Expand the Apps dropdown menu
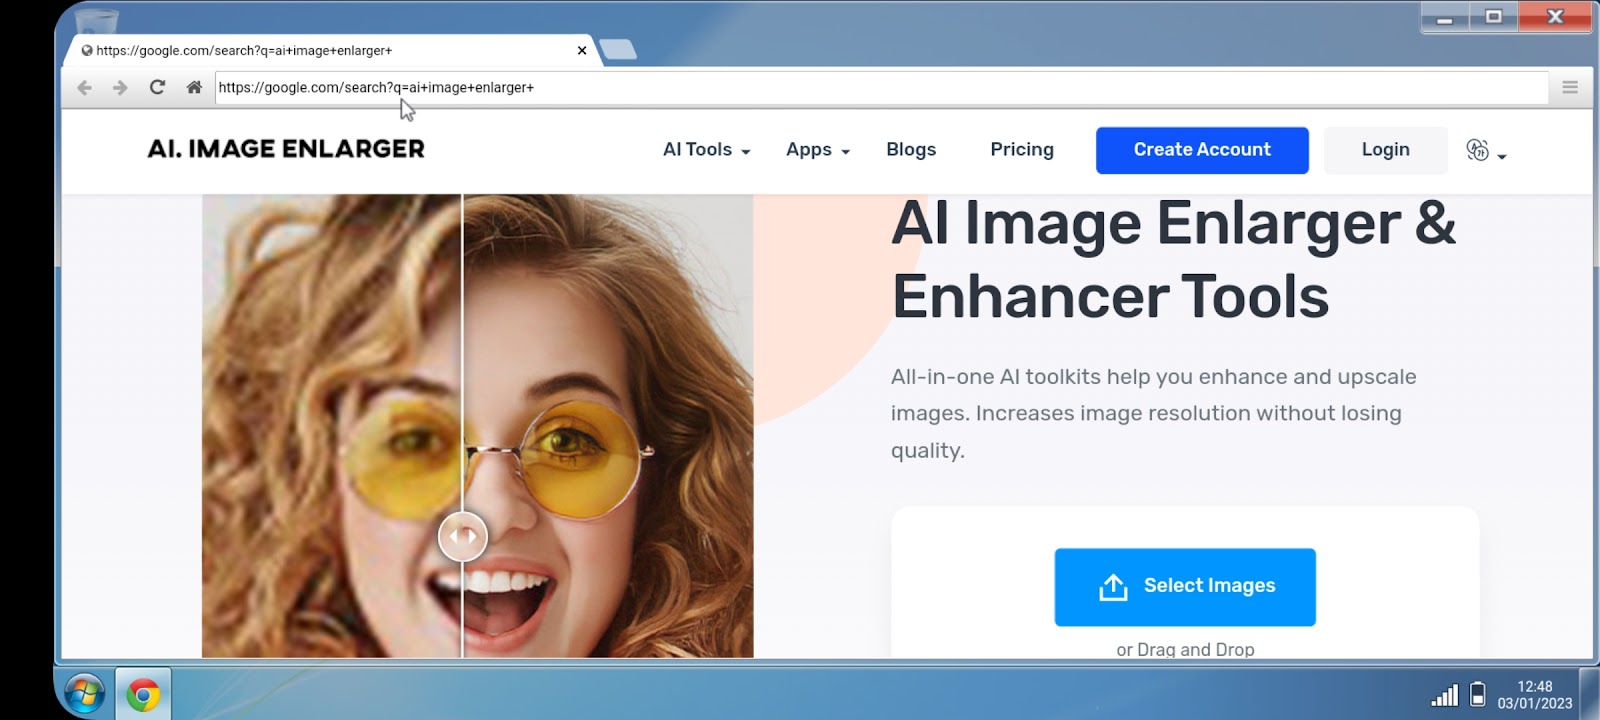Viewport: 1600px width, 720px height. click(x=817, y=150)
